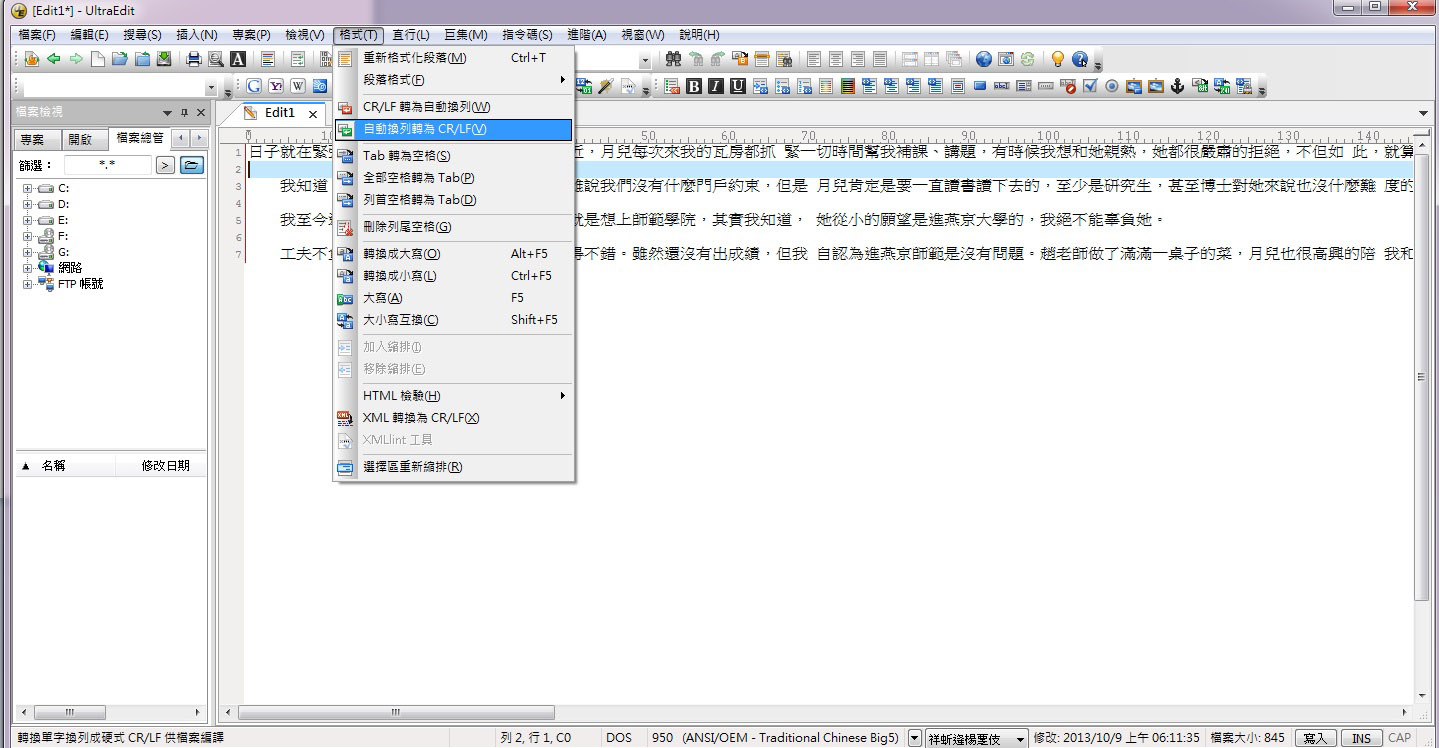Toggle the INS insert mode indicator

[x=1361, y=738]
